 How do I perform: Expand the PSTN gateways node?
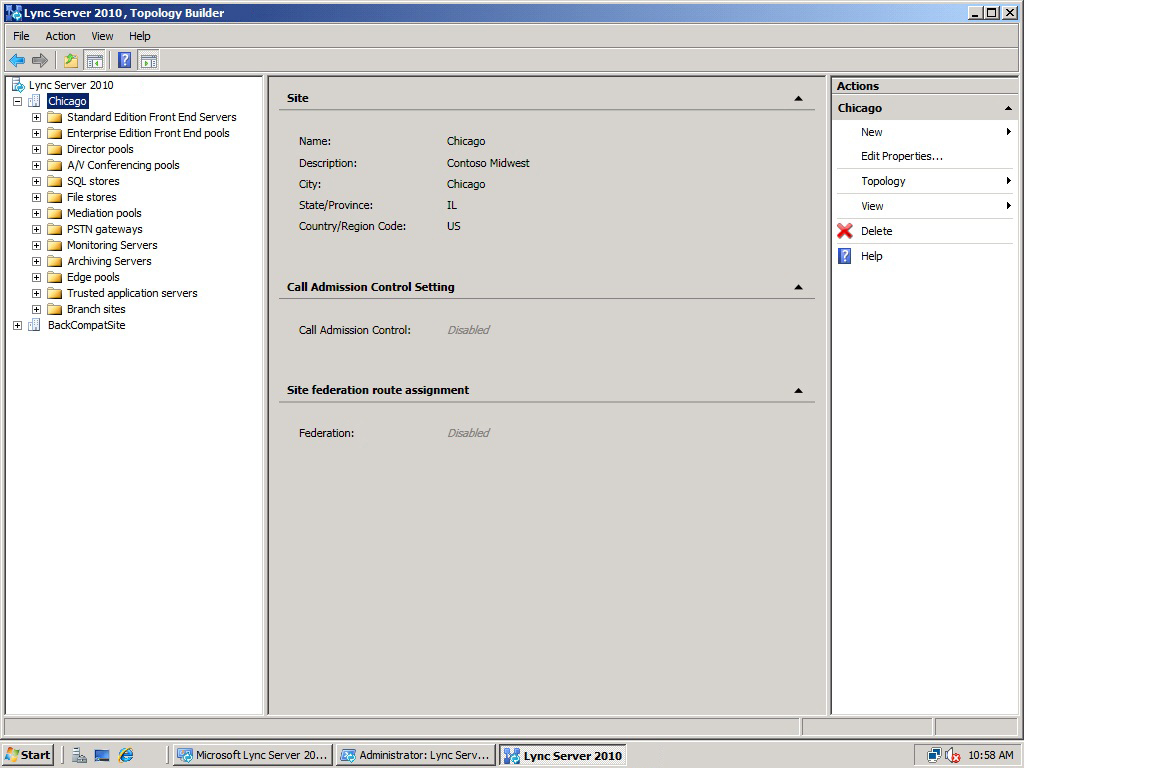coord(36,229)
